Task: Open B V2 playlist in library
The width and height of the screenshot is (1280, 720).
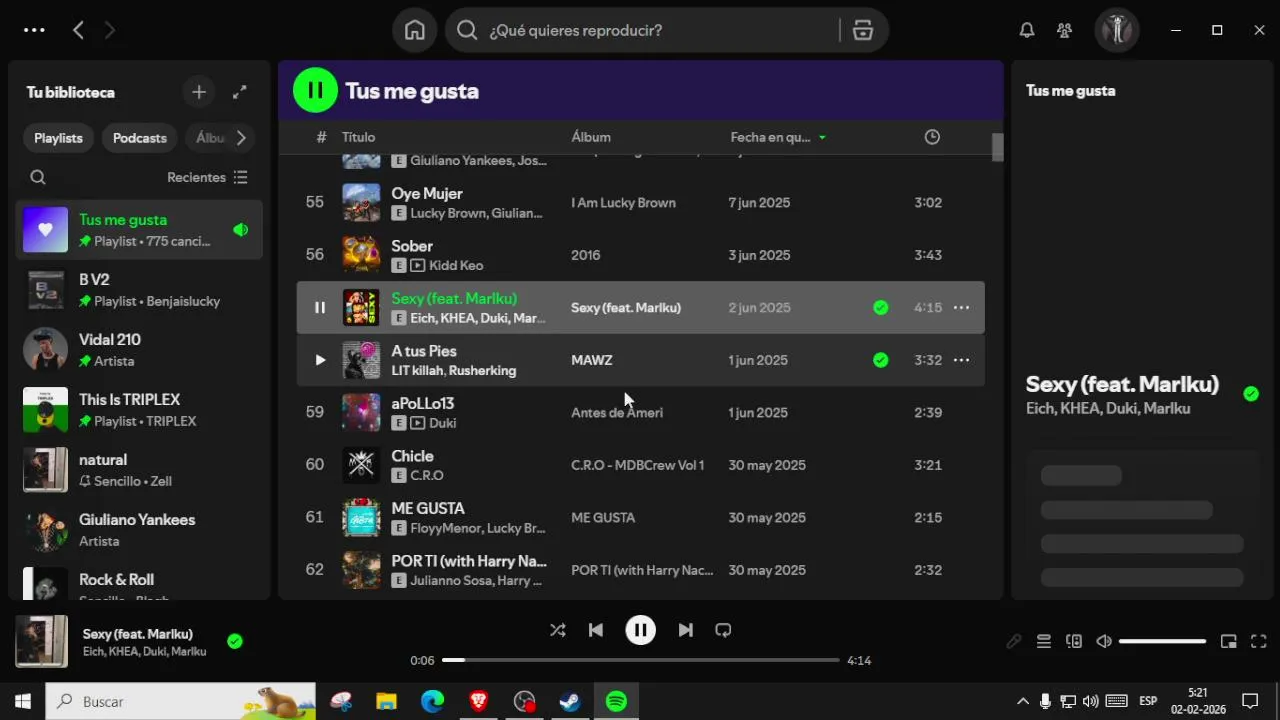Action: (139, 290)
